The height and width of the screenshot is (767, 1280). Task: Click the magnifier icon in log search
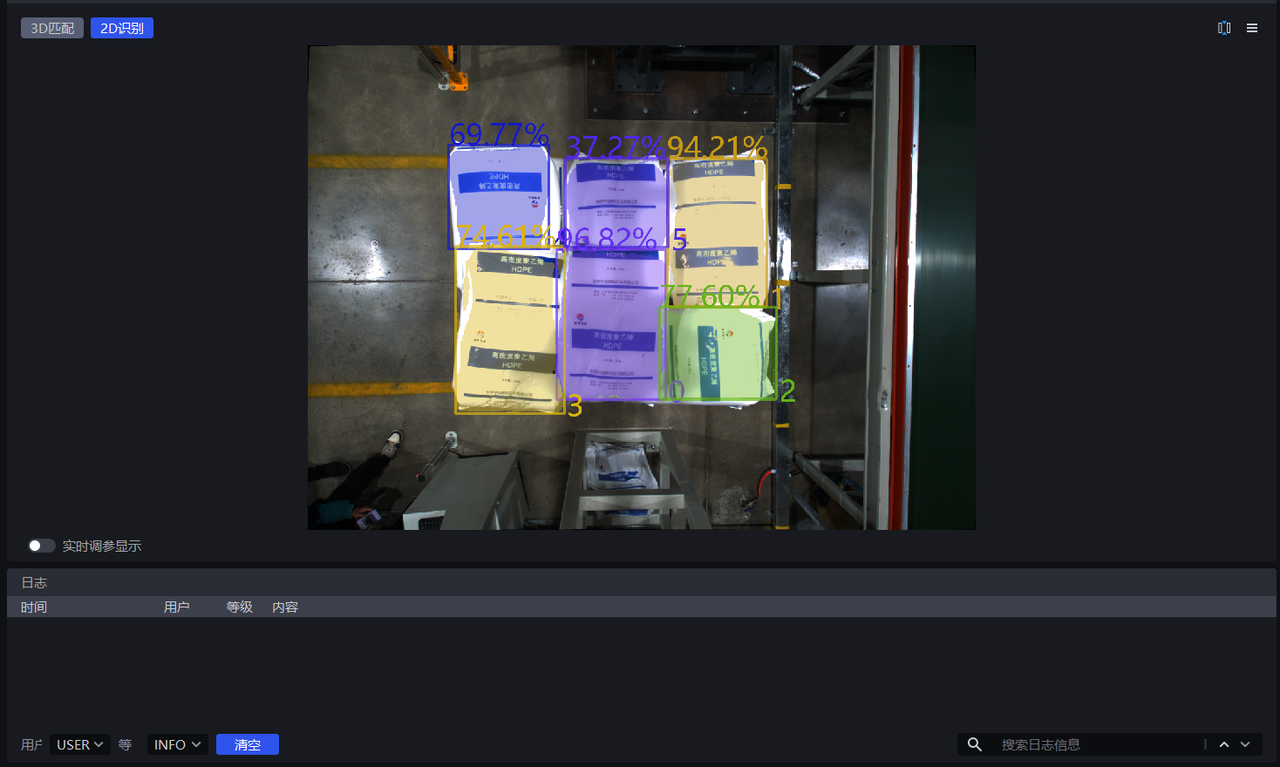click(x=975, y=744)
